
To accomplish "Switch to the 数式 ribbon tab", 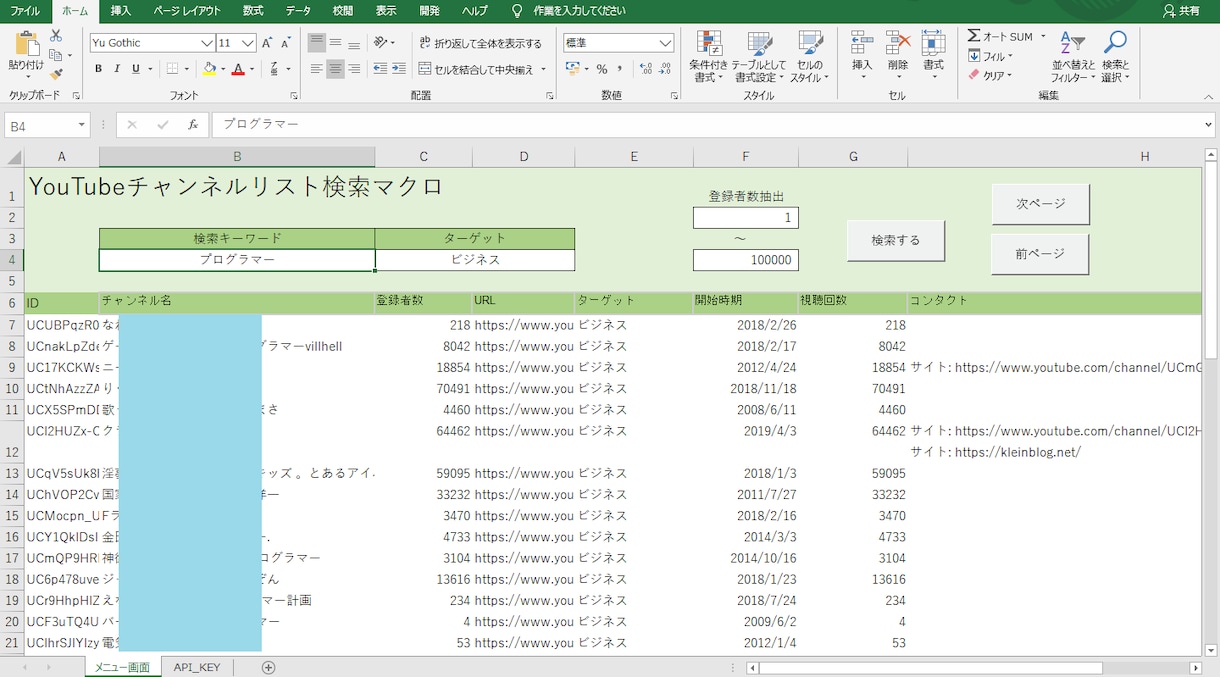I will tap(253, 11).
